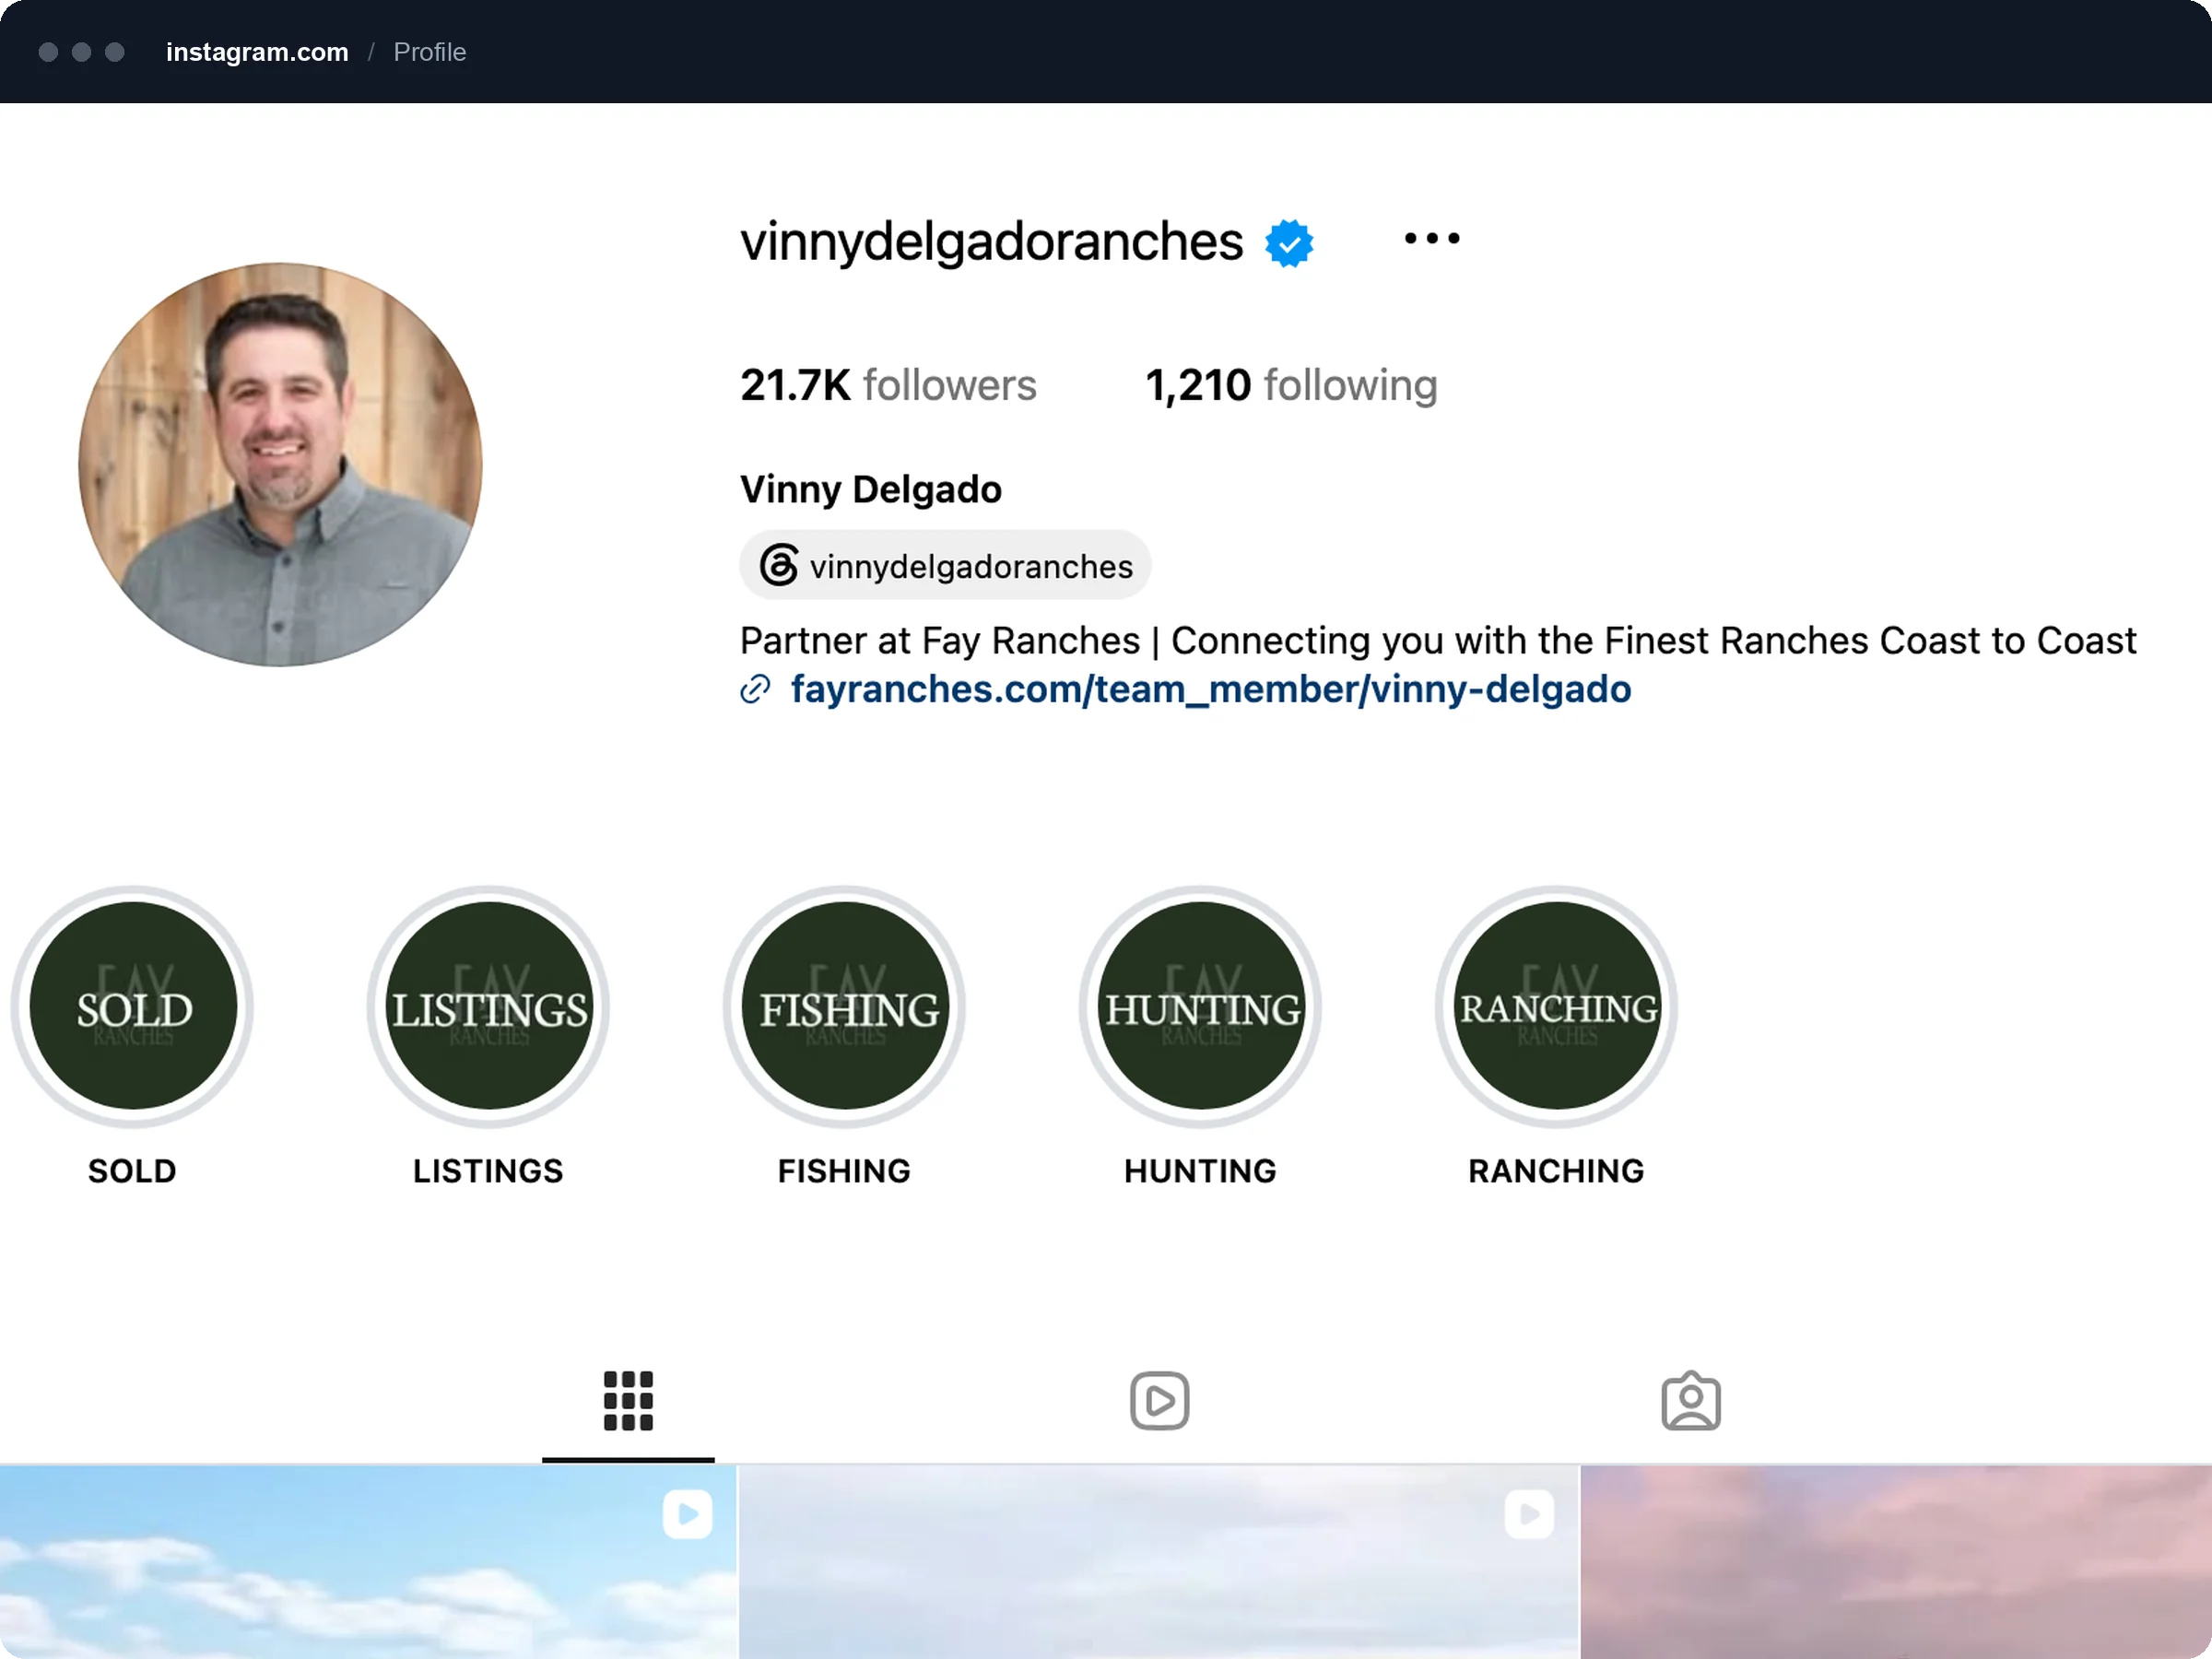Click the Threads logo icon
This screenshot has height=1659, width=2212.
778,565
